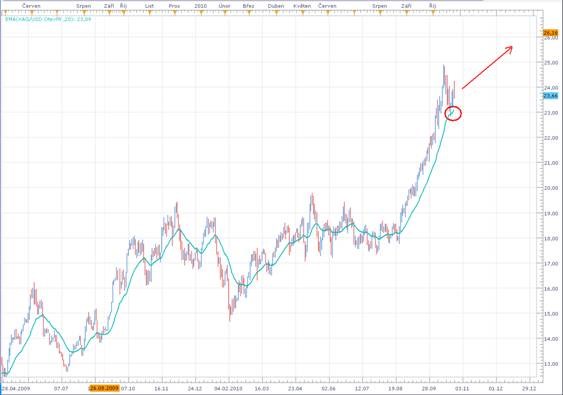Viewport: 563px width, 395px height.
Task: Click the timeline marker below Duben
Action: [x=276, y=13]
